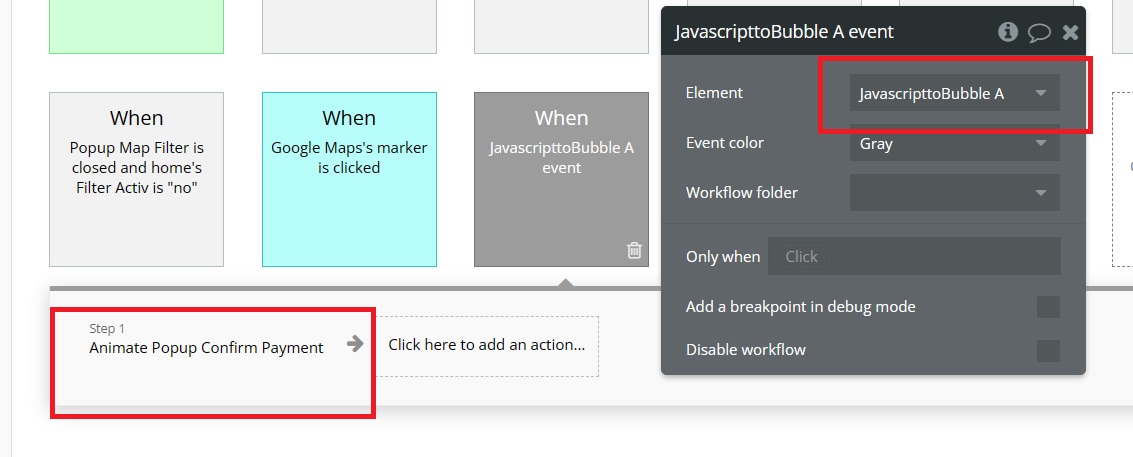Close the JavascripttoBubble A event panel
This screenshot has width=1133, height=457.
click(x=1070, y=32)
